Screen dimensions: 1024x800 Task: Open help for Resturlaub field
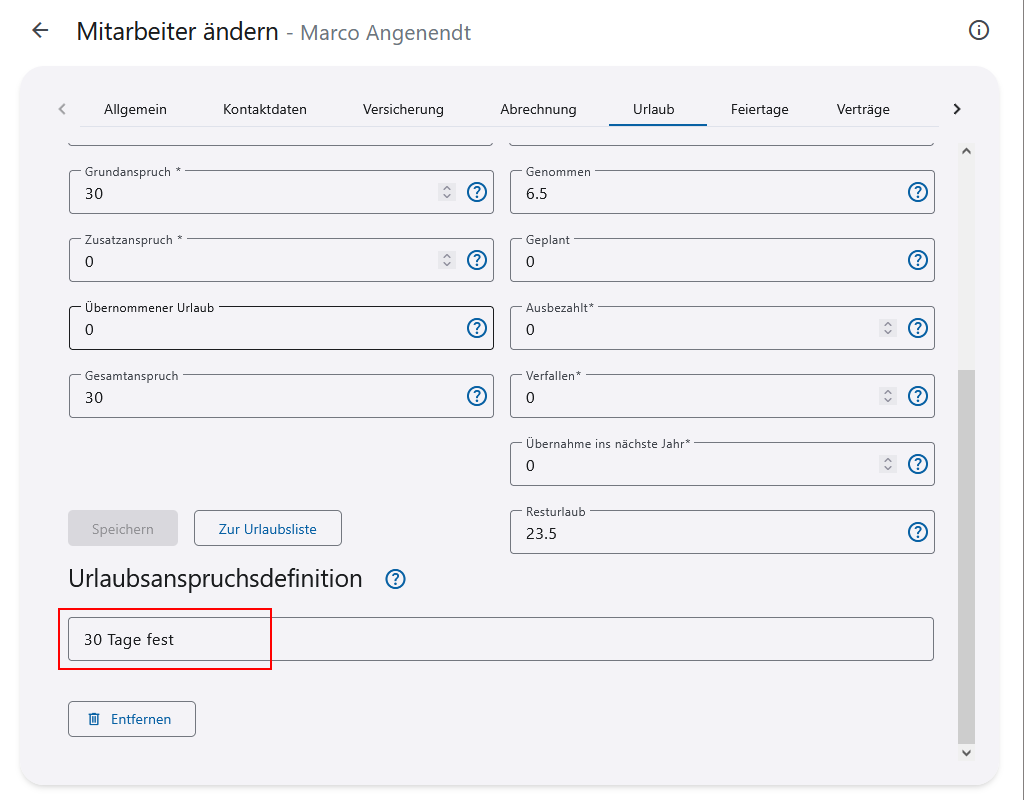[917, 532]
